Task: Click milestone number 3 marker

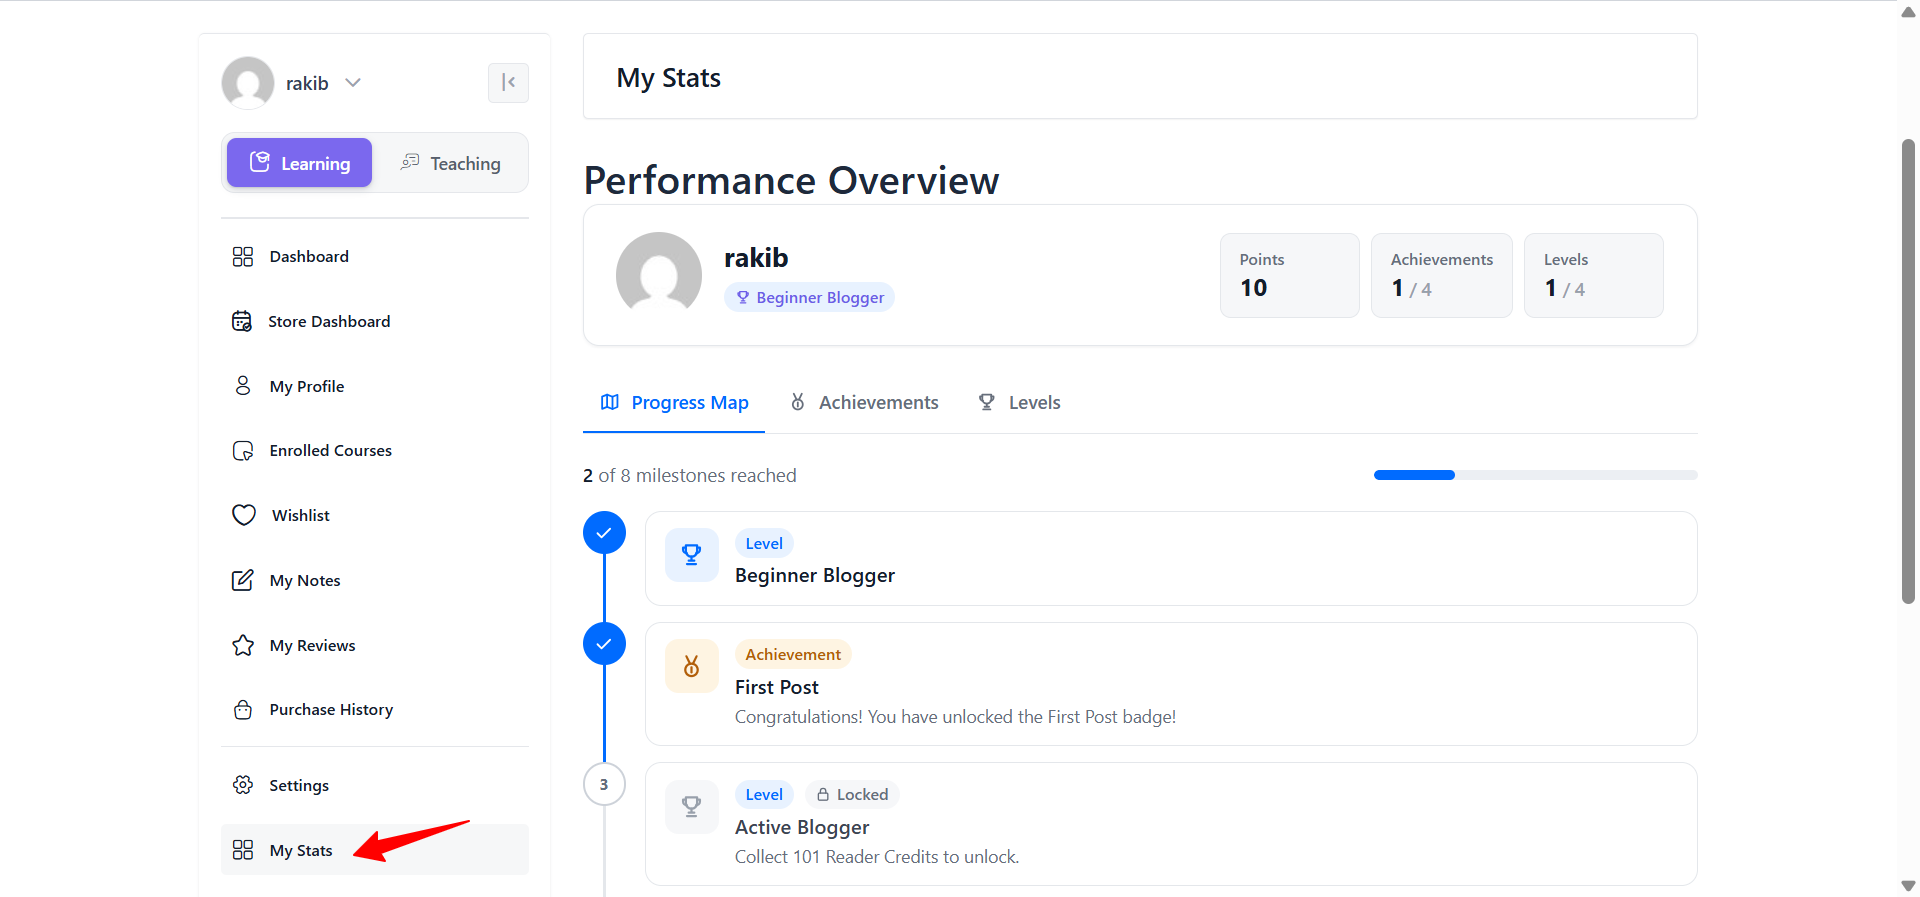Action: coord(604,784)
